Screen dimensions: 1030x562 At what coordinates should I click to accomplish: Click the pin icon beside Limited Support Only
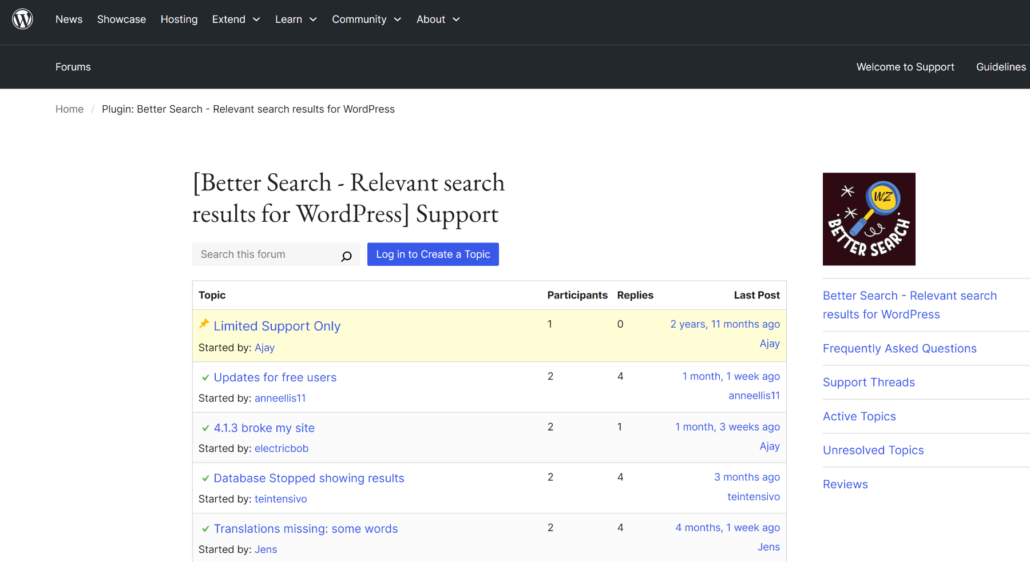tap(204, 324)
